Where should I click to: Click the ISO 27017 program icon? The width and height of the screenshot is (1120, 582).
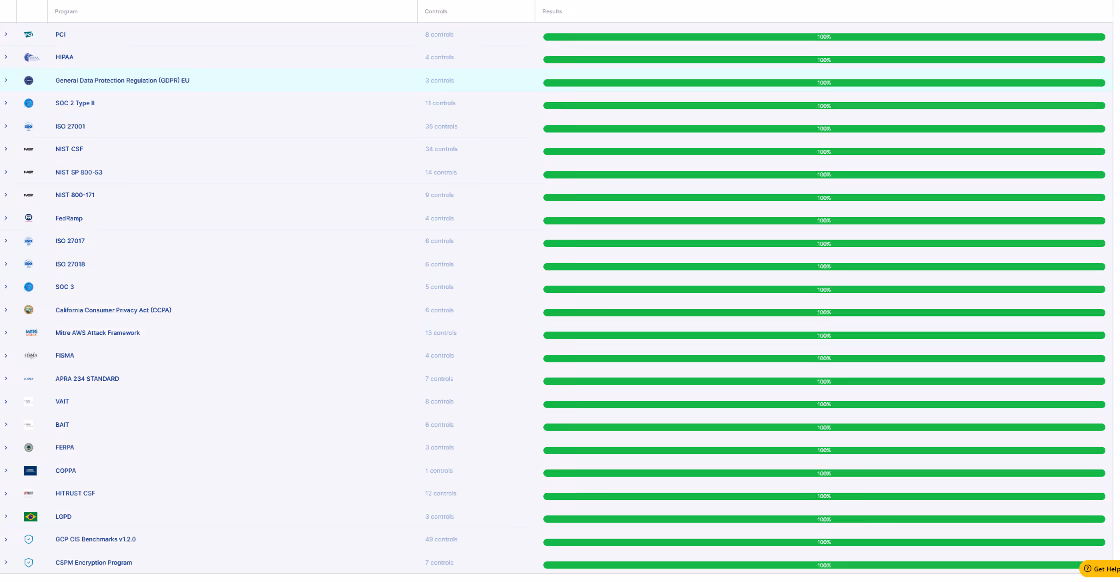click(29, 241)
